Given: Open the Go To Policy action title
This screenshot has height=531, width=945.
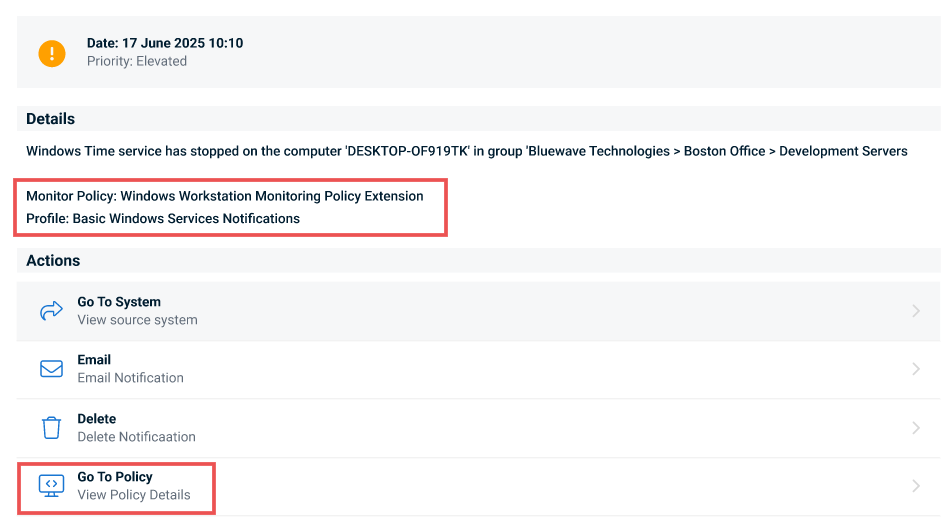Looking at the screenshot, I should click(115, 477).
